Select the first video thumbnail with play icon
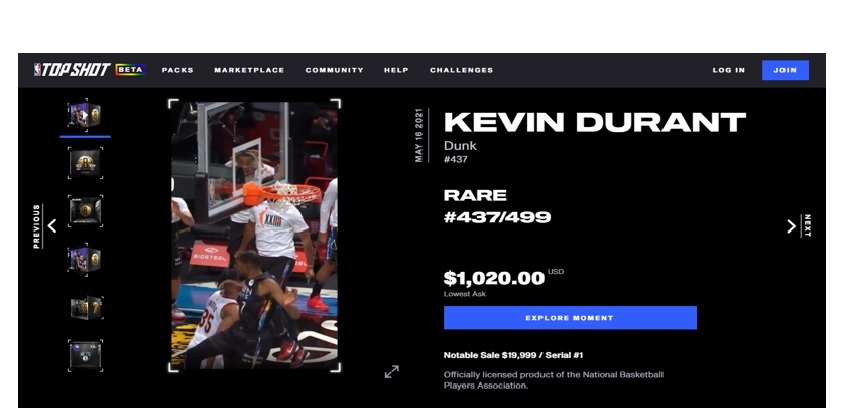Viewport: 844px width, 408px height. 85,115
